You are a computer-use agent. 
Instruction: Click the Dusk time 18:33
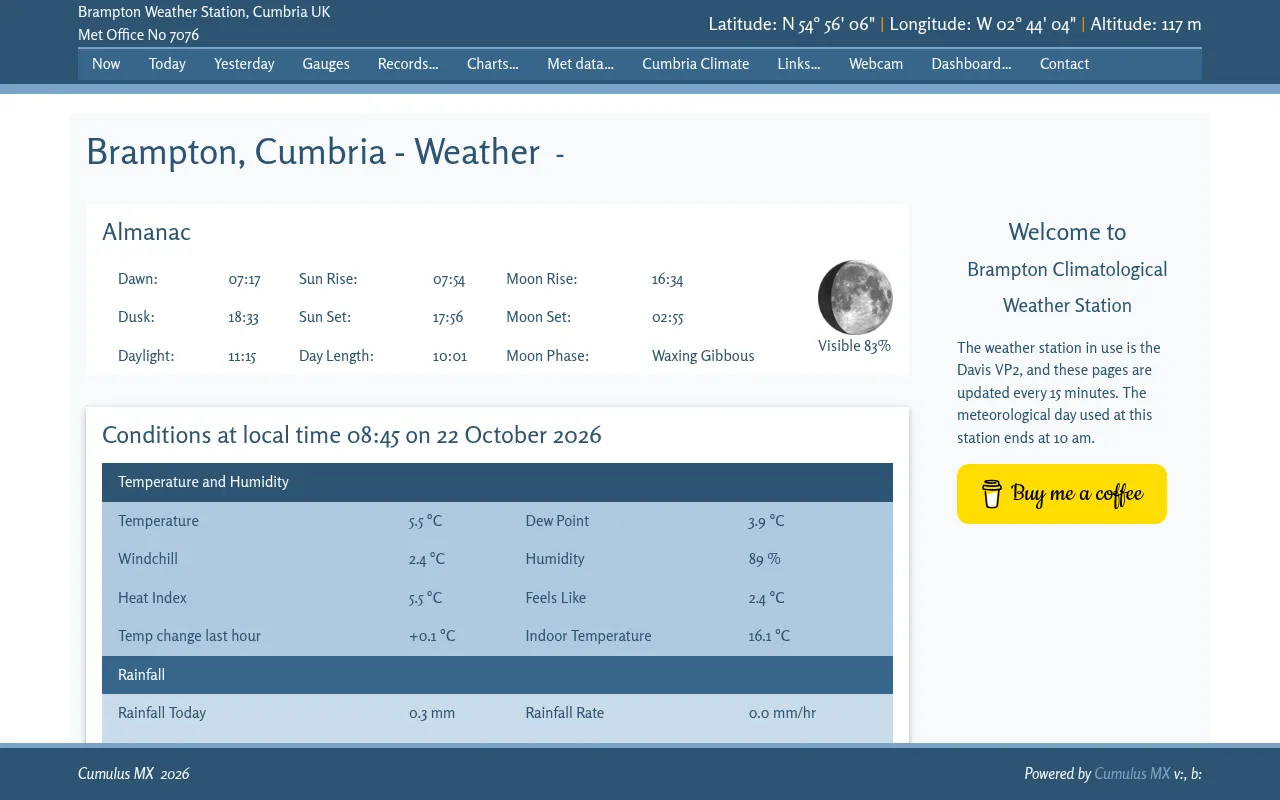243,318
